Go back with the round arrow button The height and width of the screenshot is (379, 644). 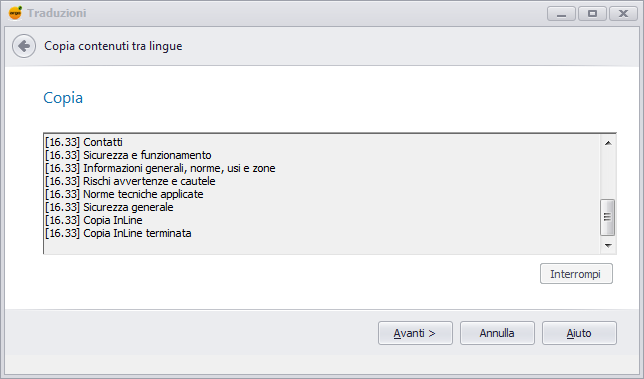pyautogui.click(x=24, y=46)
